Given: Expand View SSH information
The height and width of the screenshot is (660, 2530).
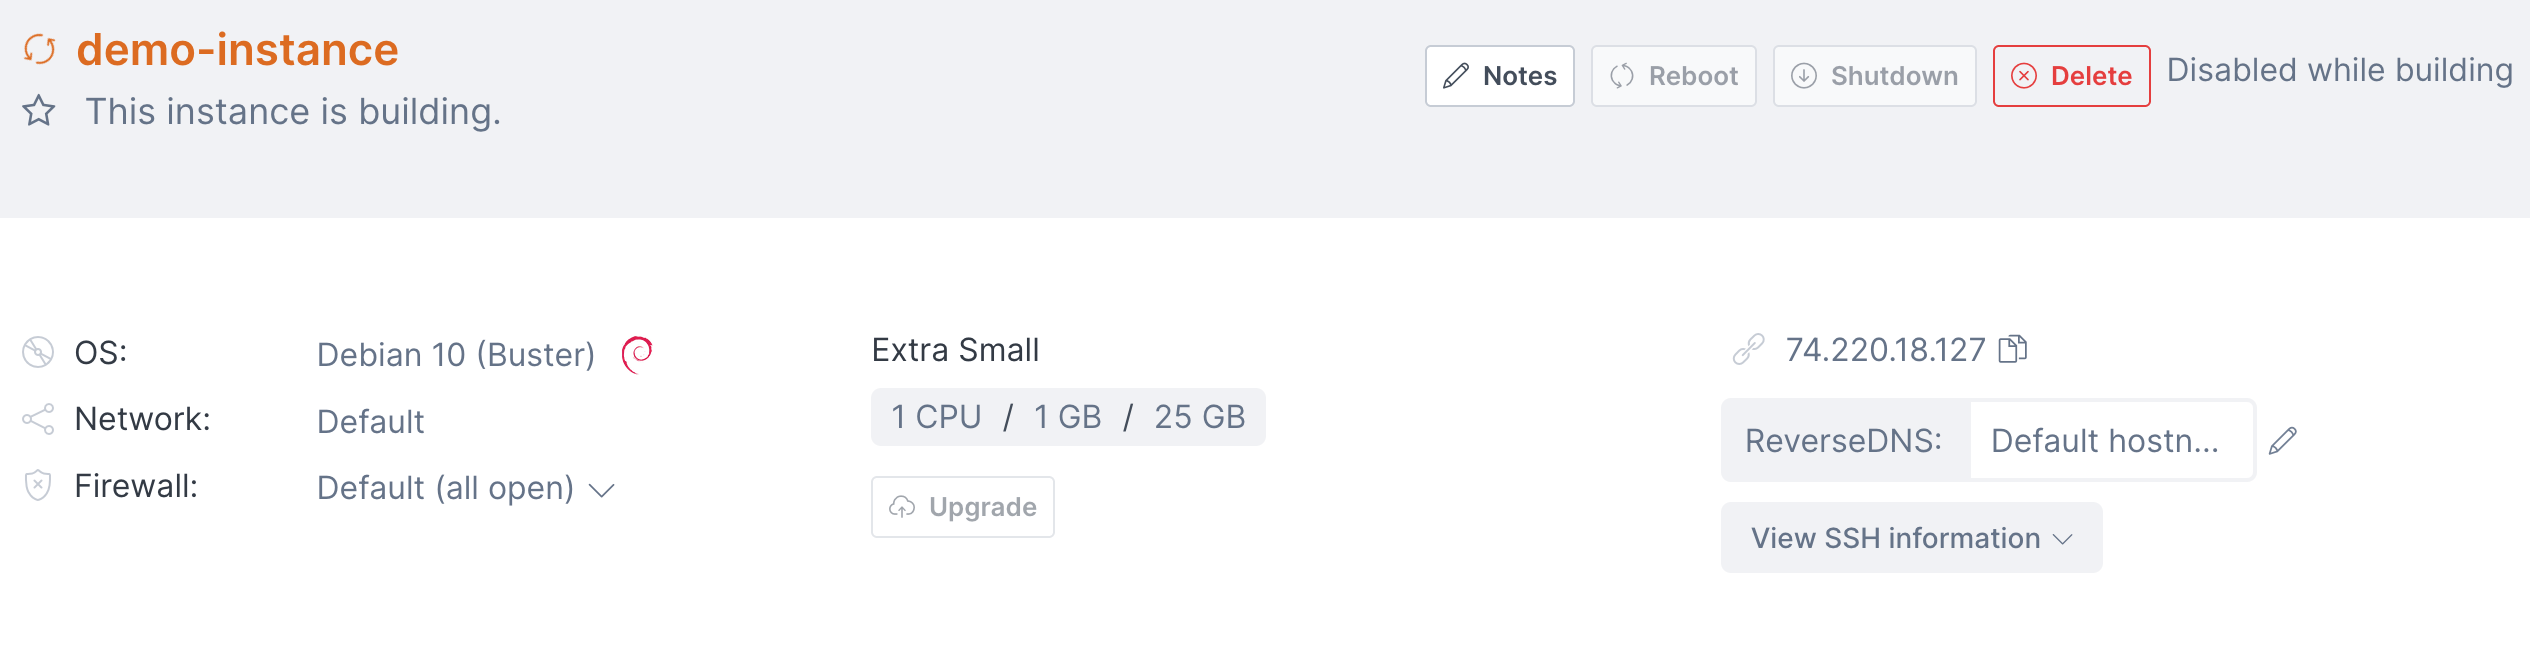Looking at the screenshot, I should click(x=1910, y=538).
